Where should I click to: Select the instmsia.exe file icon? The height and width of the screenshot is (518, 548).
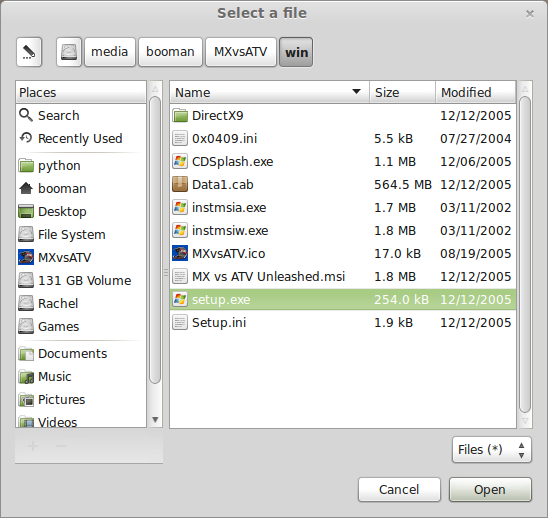point(180,208)
